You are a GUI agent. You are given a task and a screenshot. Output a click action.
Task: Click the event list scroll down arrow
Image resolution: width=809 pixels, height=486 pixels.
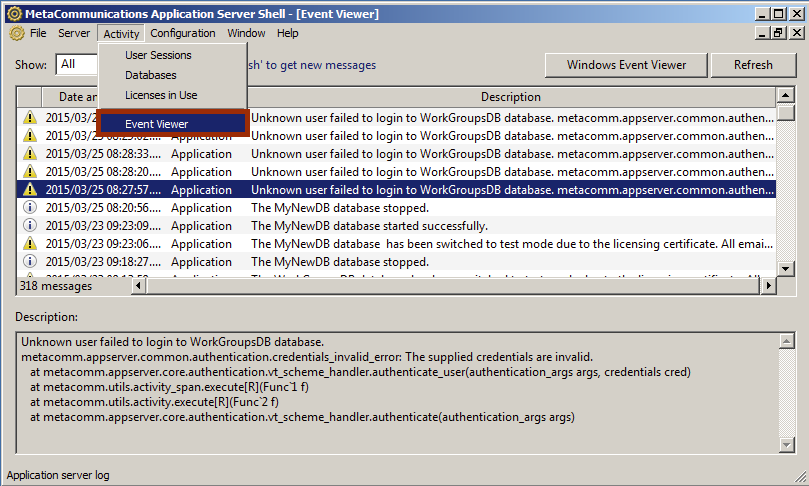(x=785, y=268)
